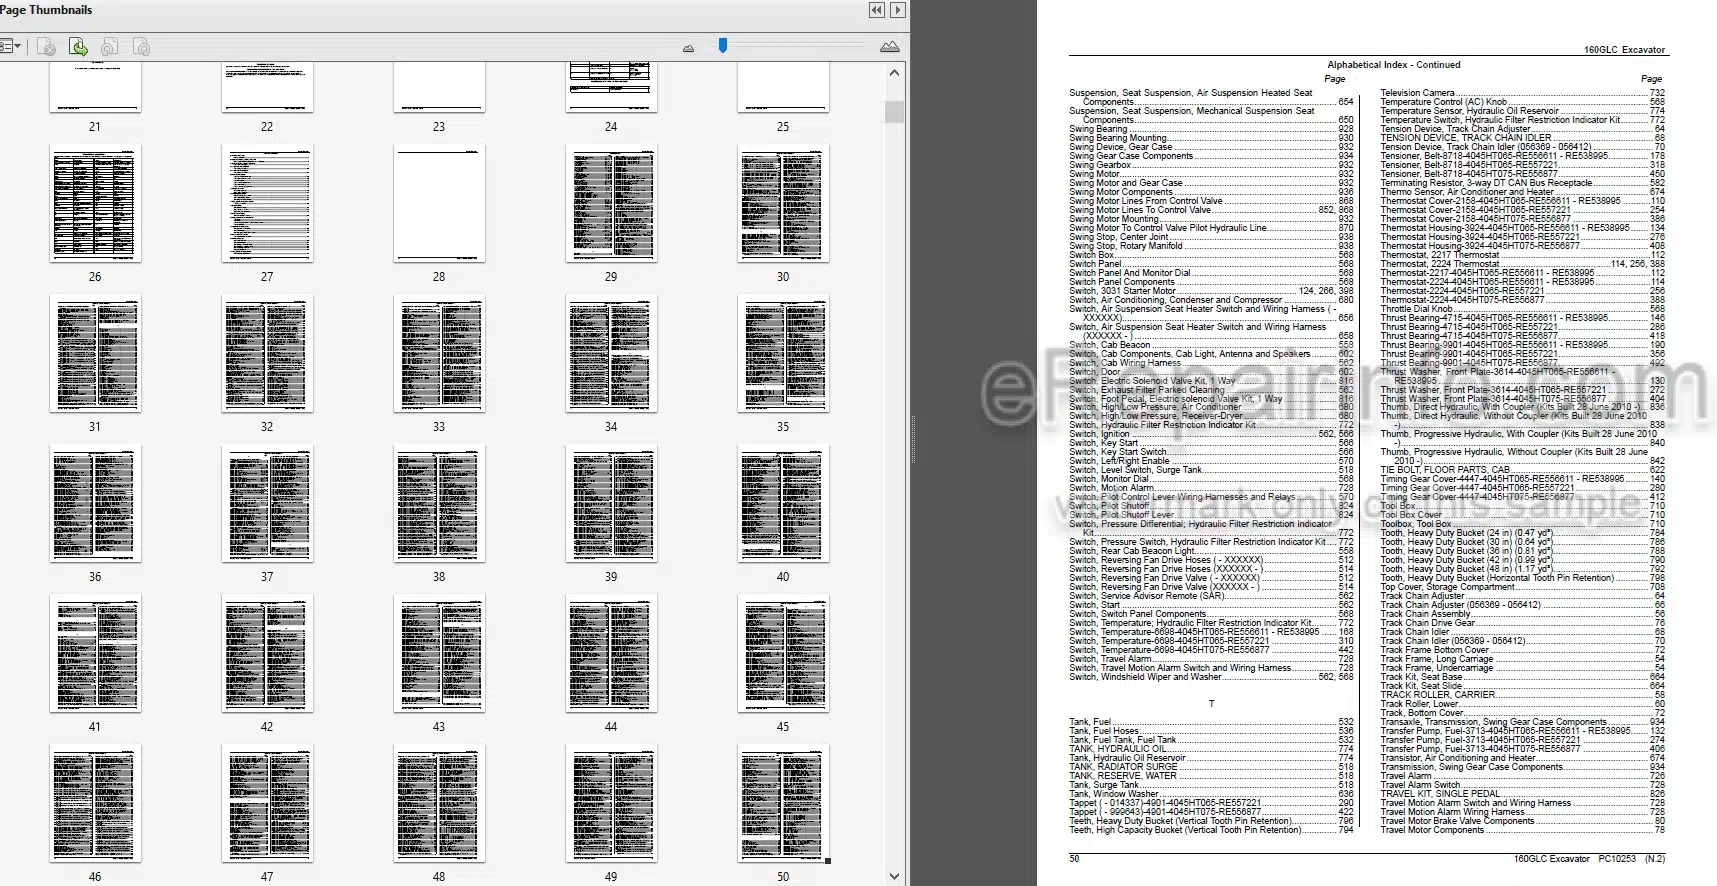Click the 'Page Thumbnails' panel title
Viewport: 1717px width, 886px height.
[46, 10]
